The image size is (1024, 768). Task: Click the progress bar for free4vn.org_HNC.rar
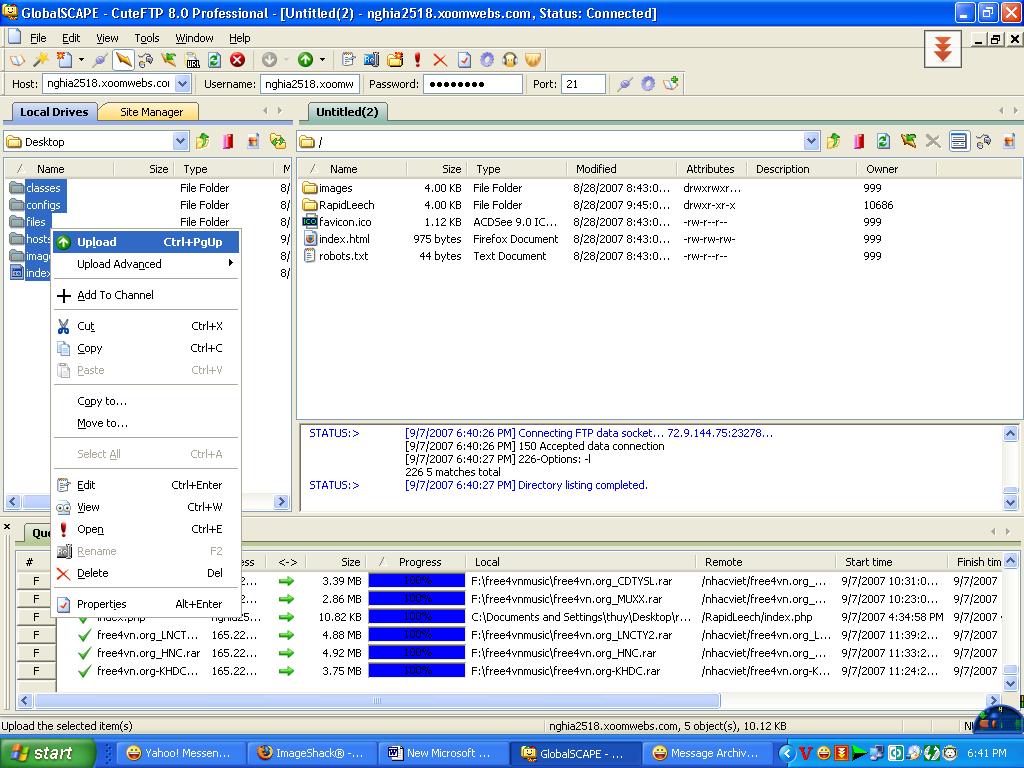(417, 653)
